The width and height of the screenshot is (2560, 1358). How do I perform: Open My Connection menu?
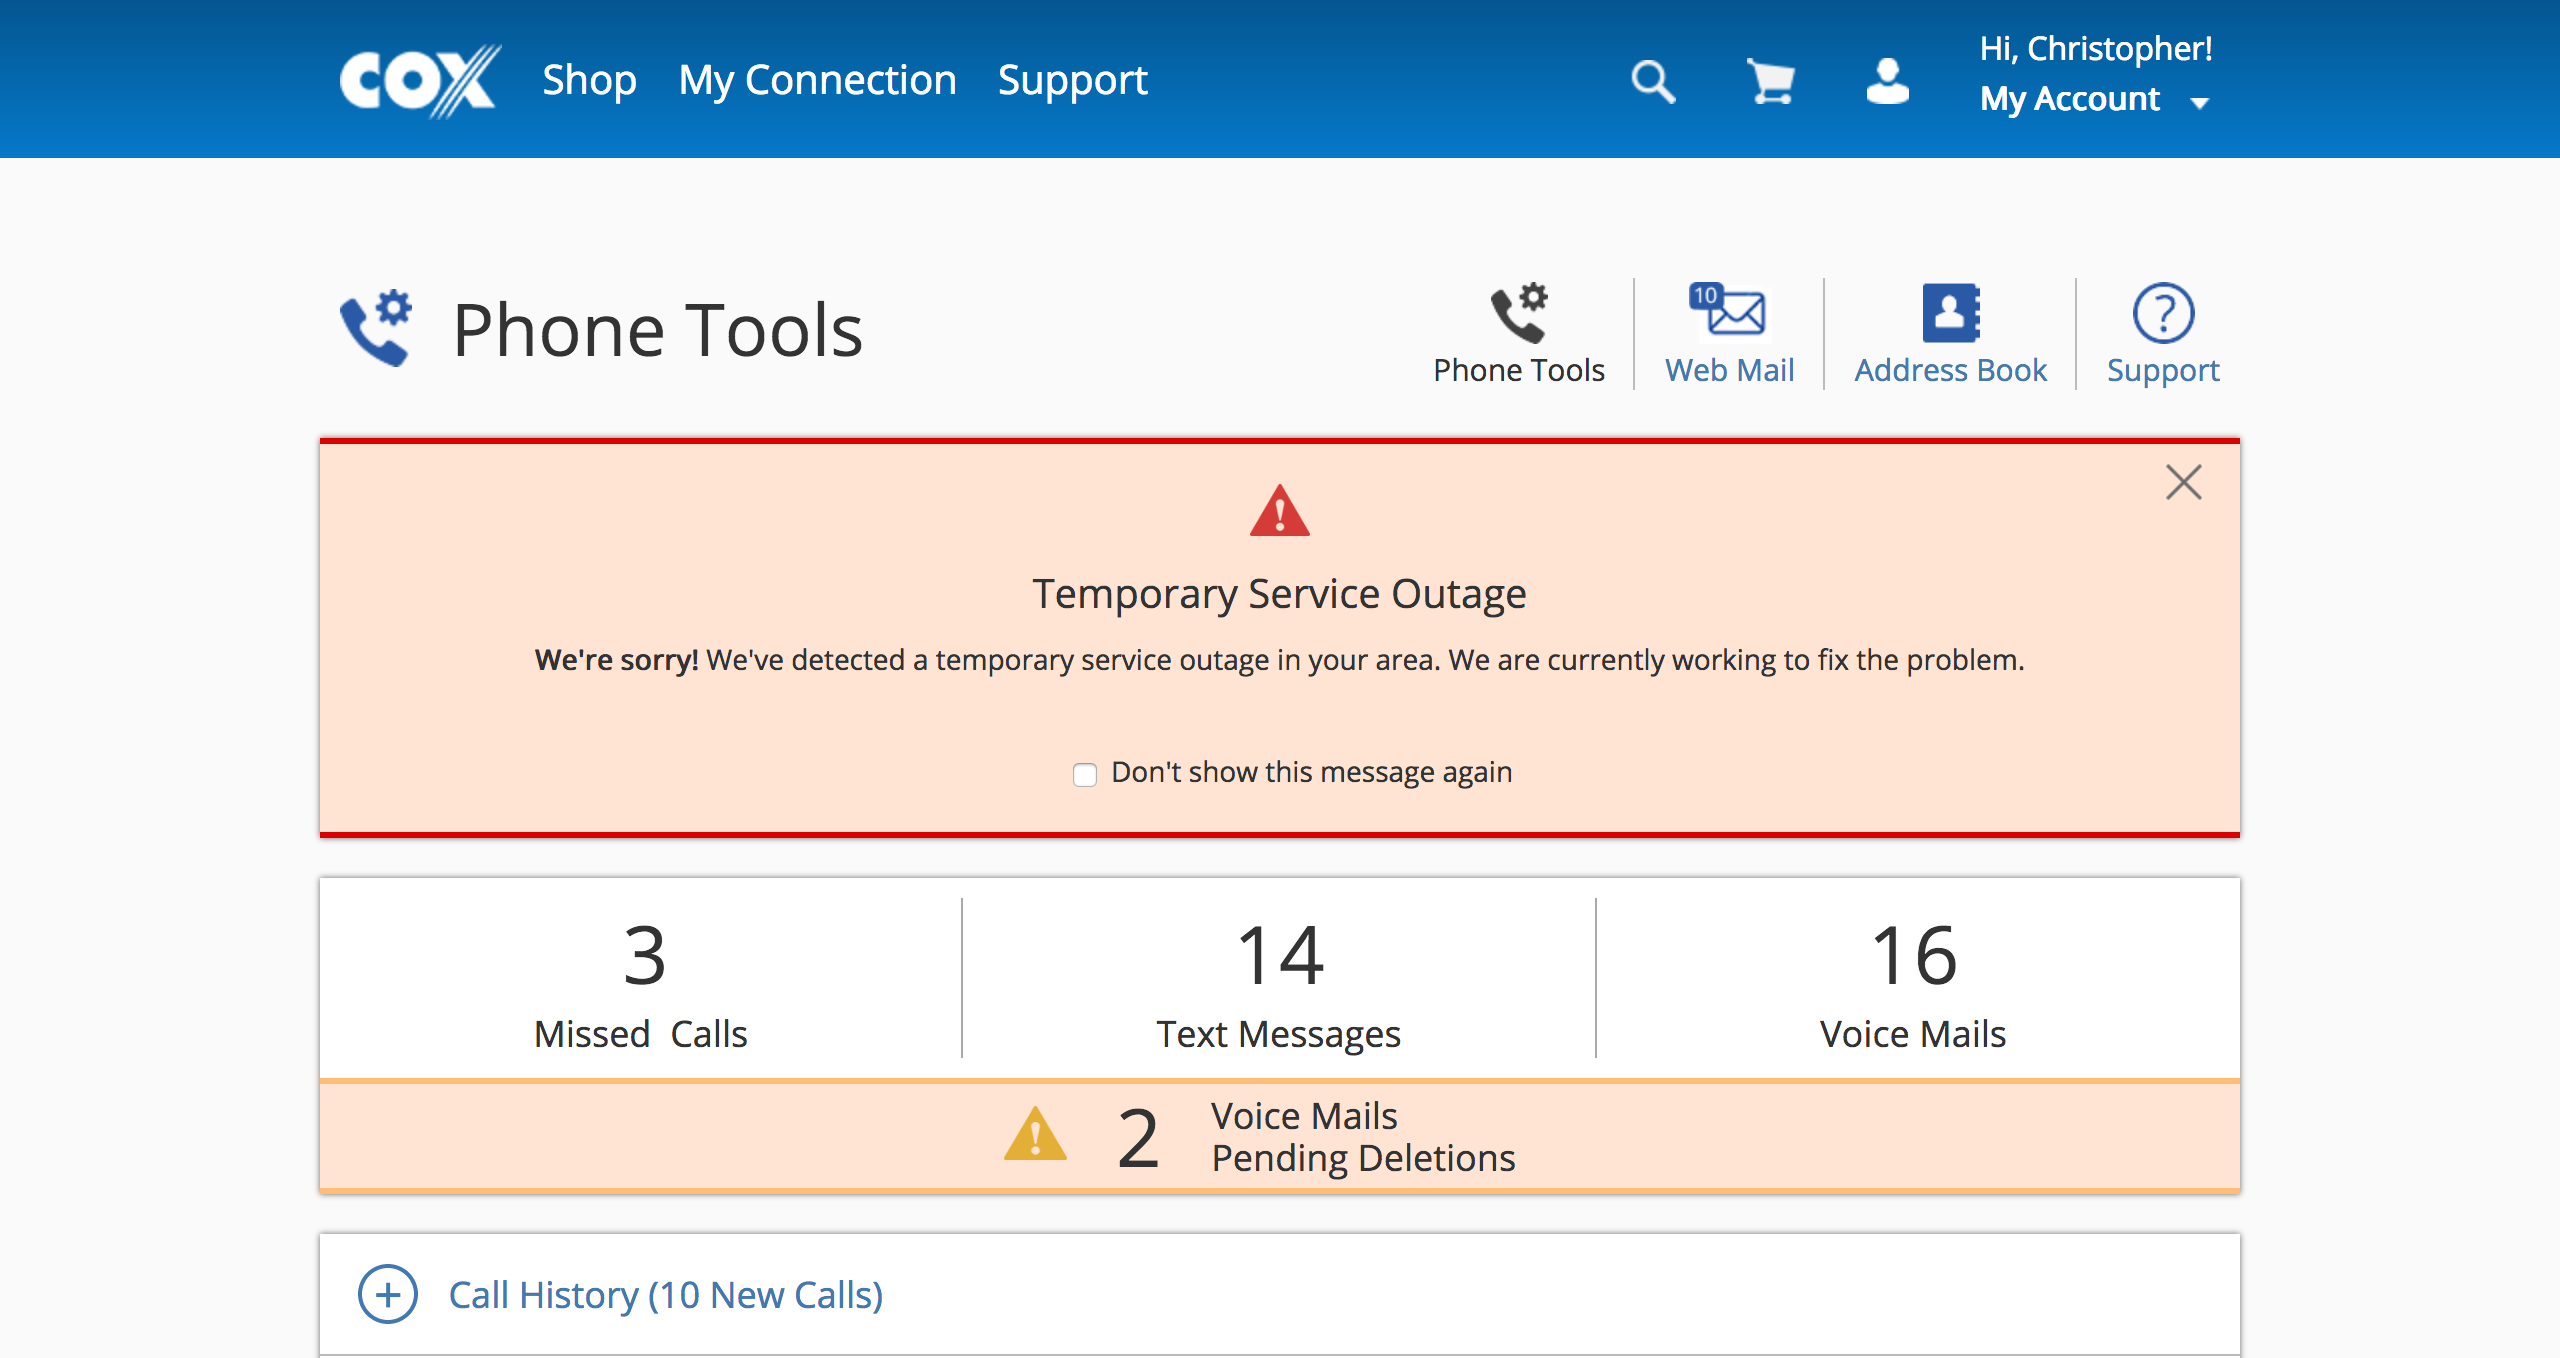click(817, 80)
